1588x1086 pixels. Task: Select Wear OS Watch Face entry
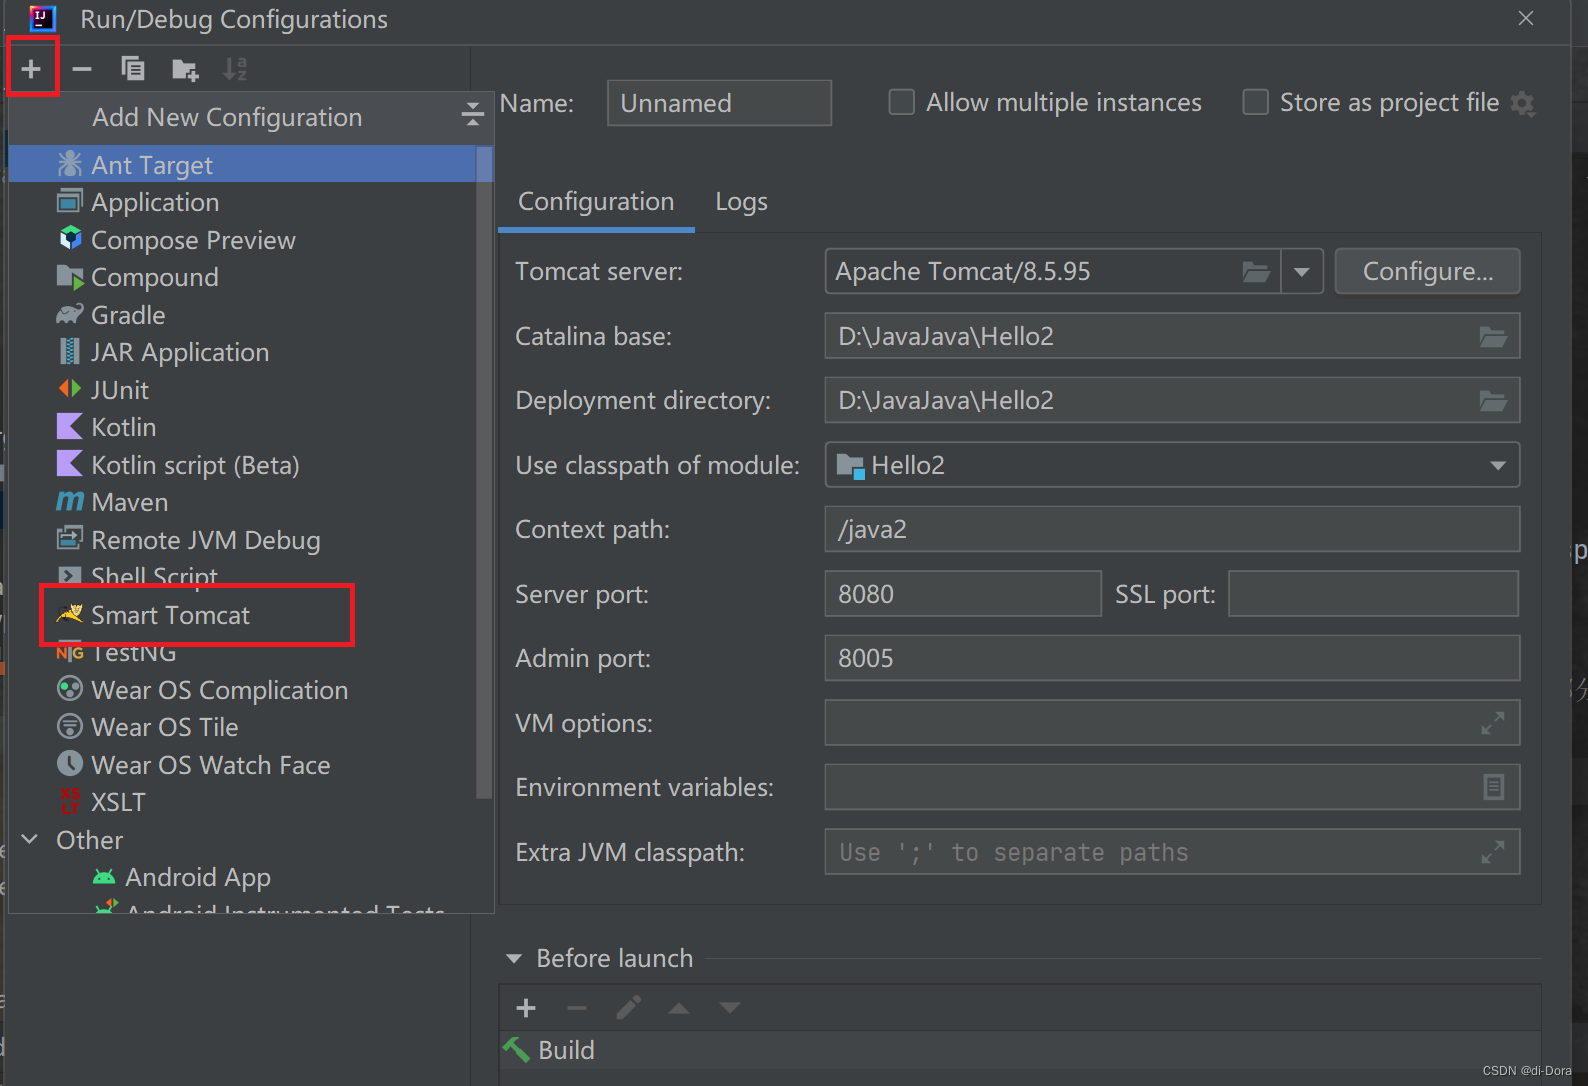[243, 765]
